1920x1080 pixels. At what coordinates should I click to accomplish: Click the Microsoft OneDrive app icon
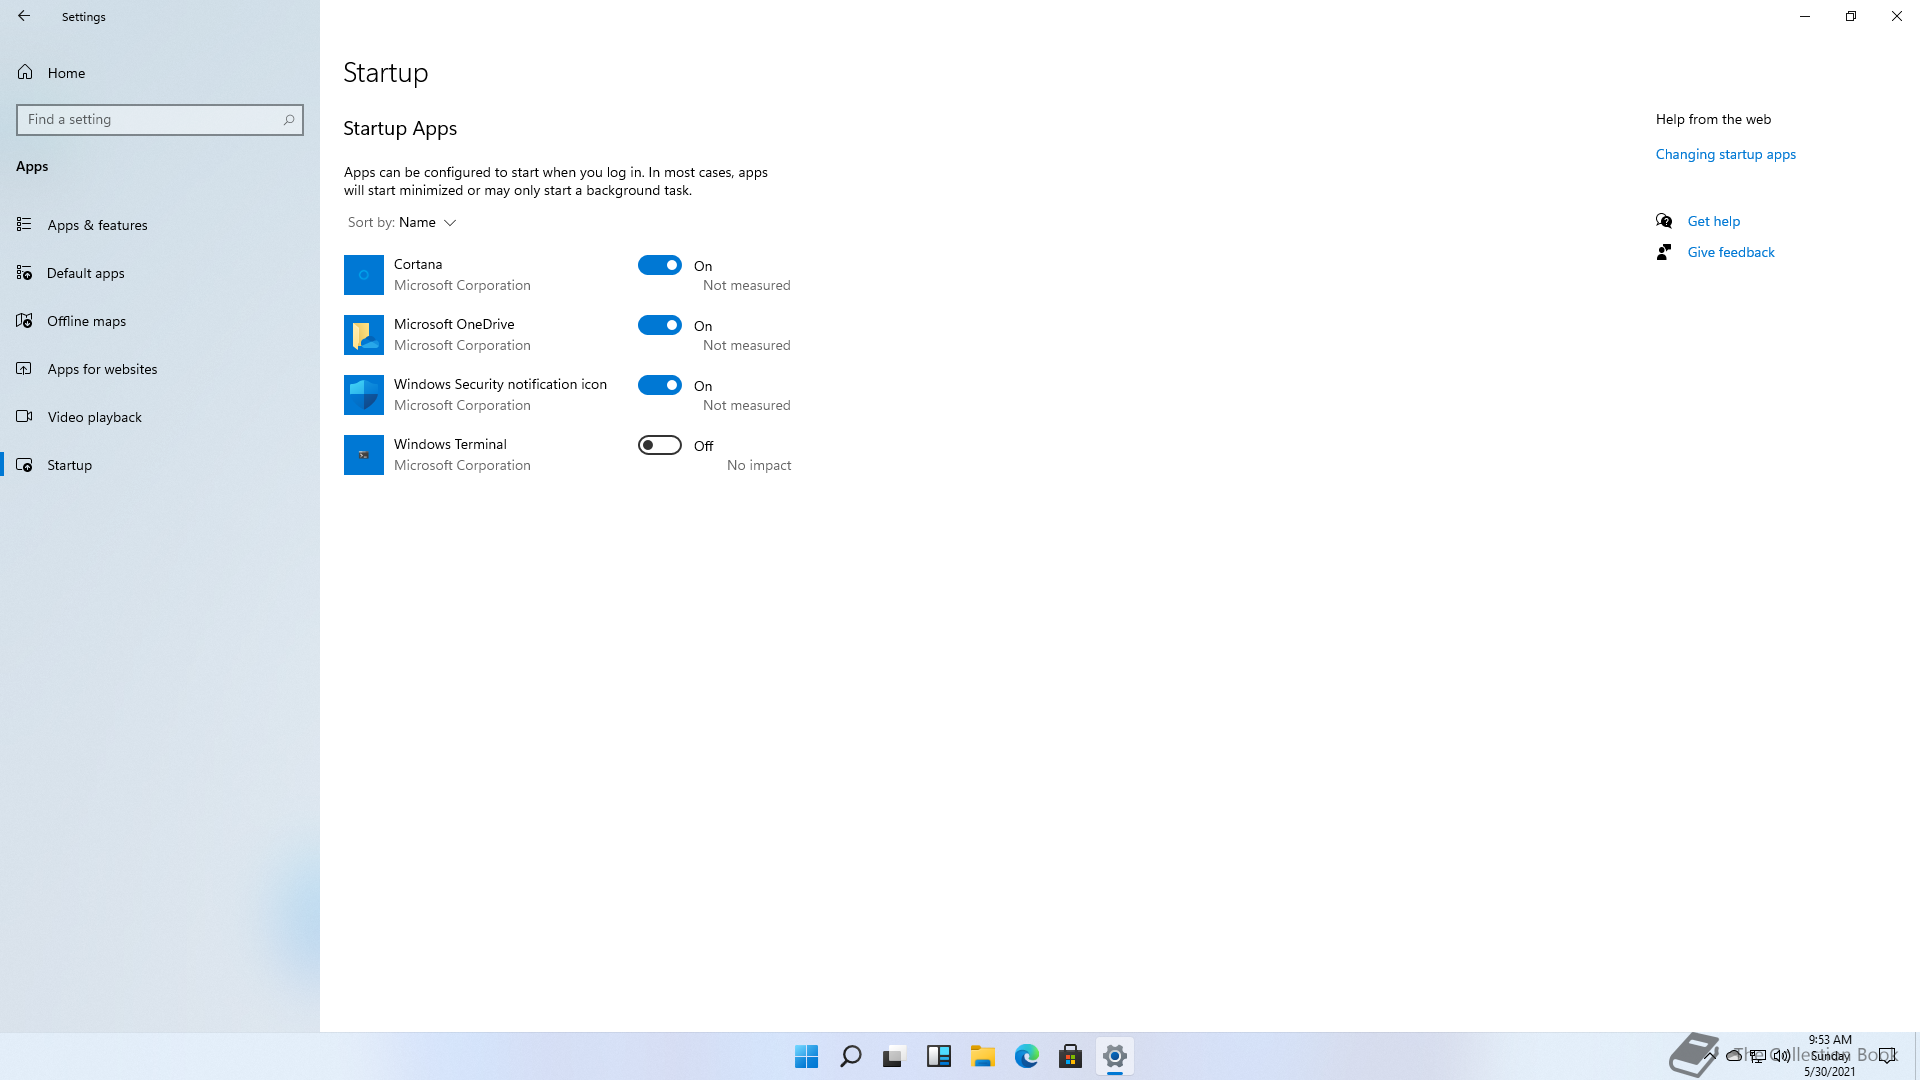364,335
